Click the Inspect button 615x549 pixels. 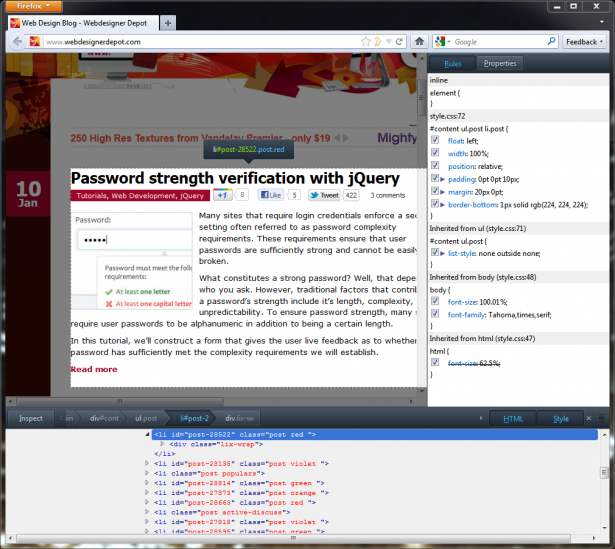pyautogui.click(x=31, y=418)
